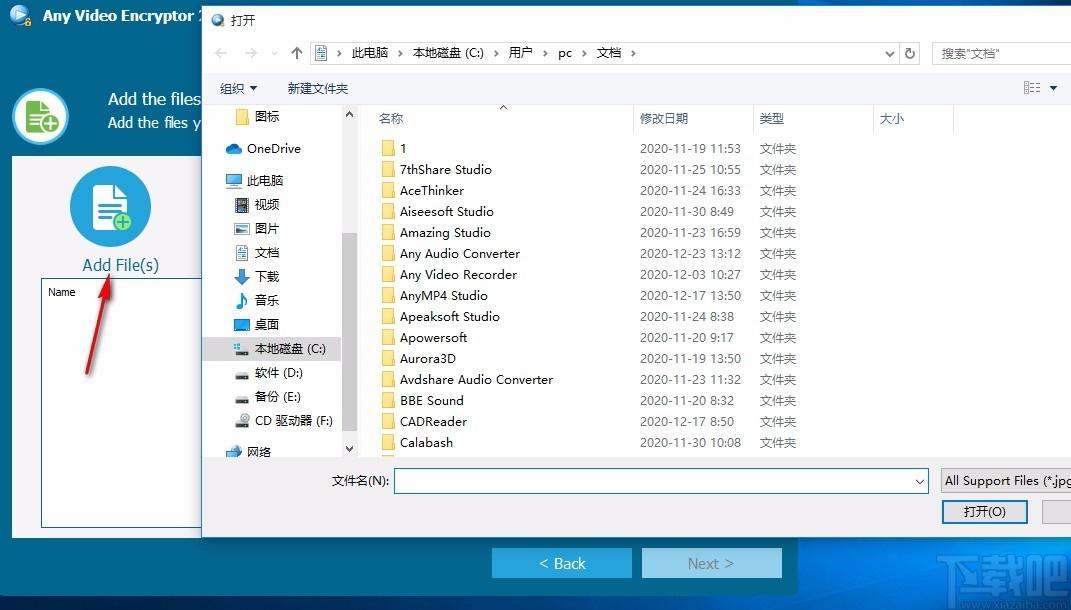
Task: Select pc in the address path
Action: pos(565,53)
